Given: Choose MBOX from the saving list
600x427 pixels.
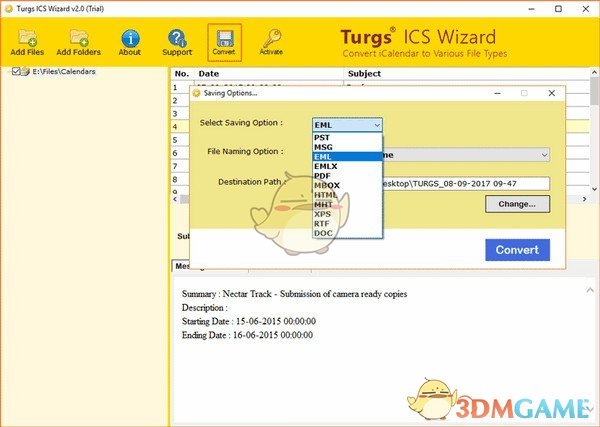Looking at the screenshot, I should click(347, 186).
